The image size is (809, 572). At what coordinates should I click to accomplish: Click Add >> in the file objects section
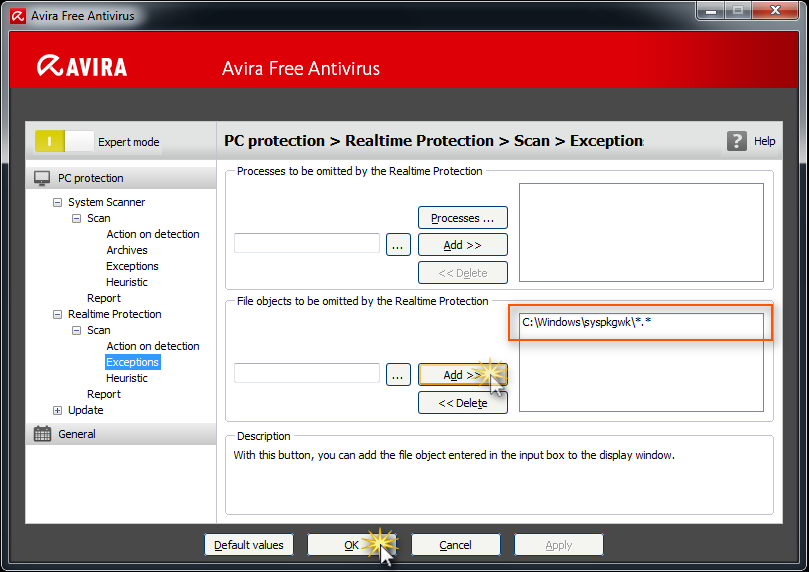(x=463, y=375)
